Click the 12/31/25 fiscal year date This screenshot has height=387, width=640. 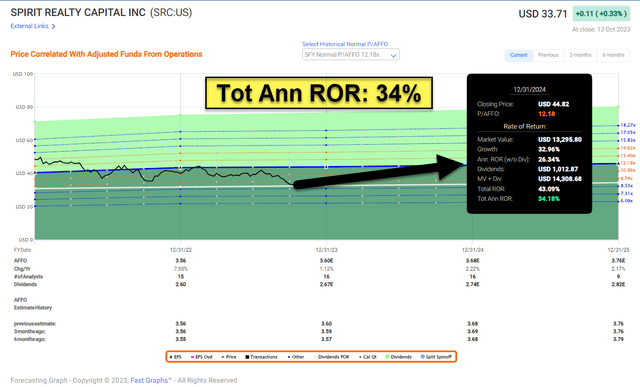618,249
